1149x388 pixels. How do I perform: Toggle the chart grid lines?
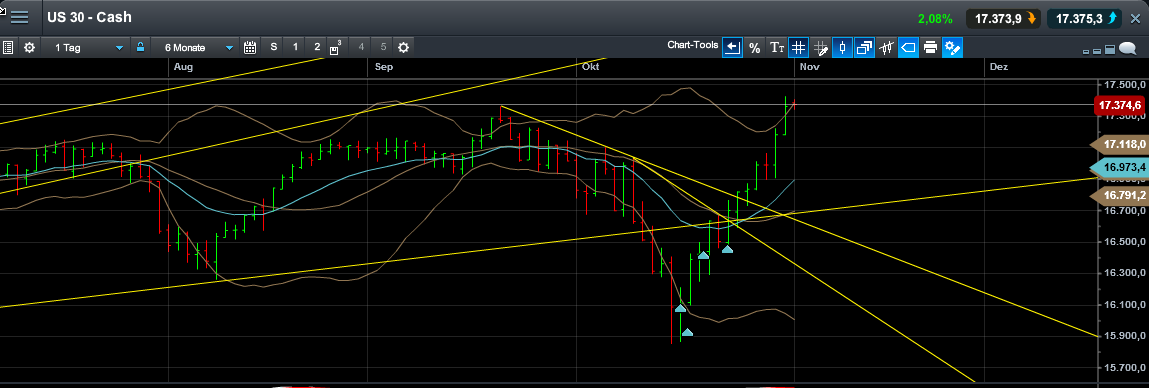(799, 48)
